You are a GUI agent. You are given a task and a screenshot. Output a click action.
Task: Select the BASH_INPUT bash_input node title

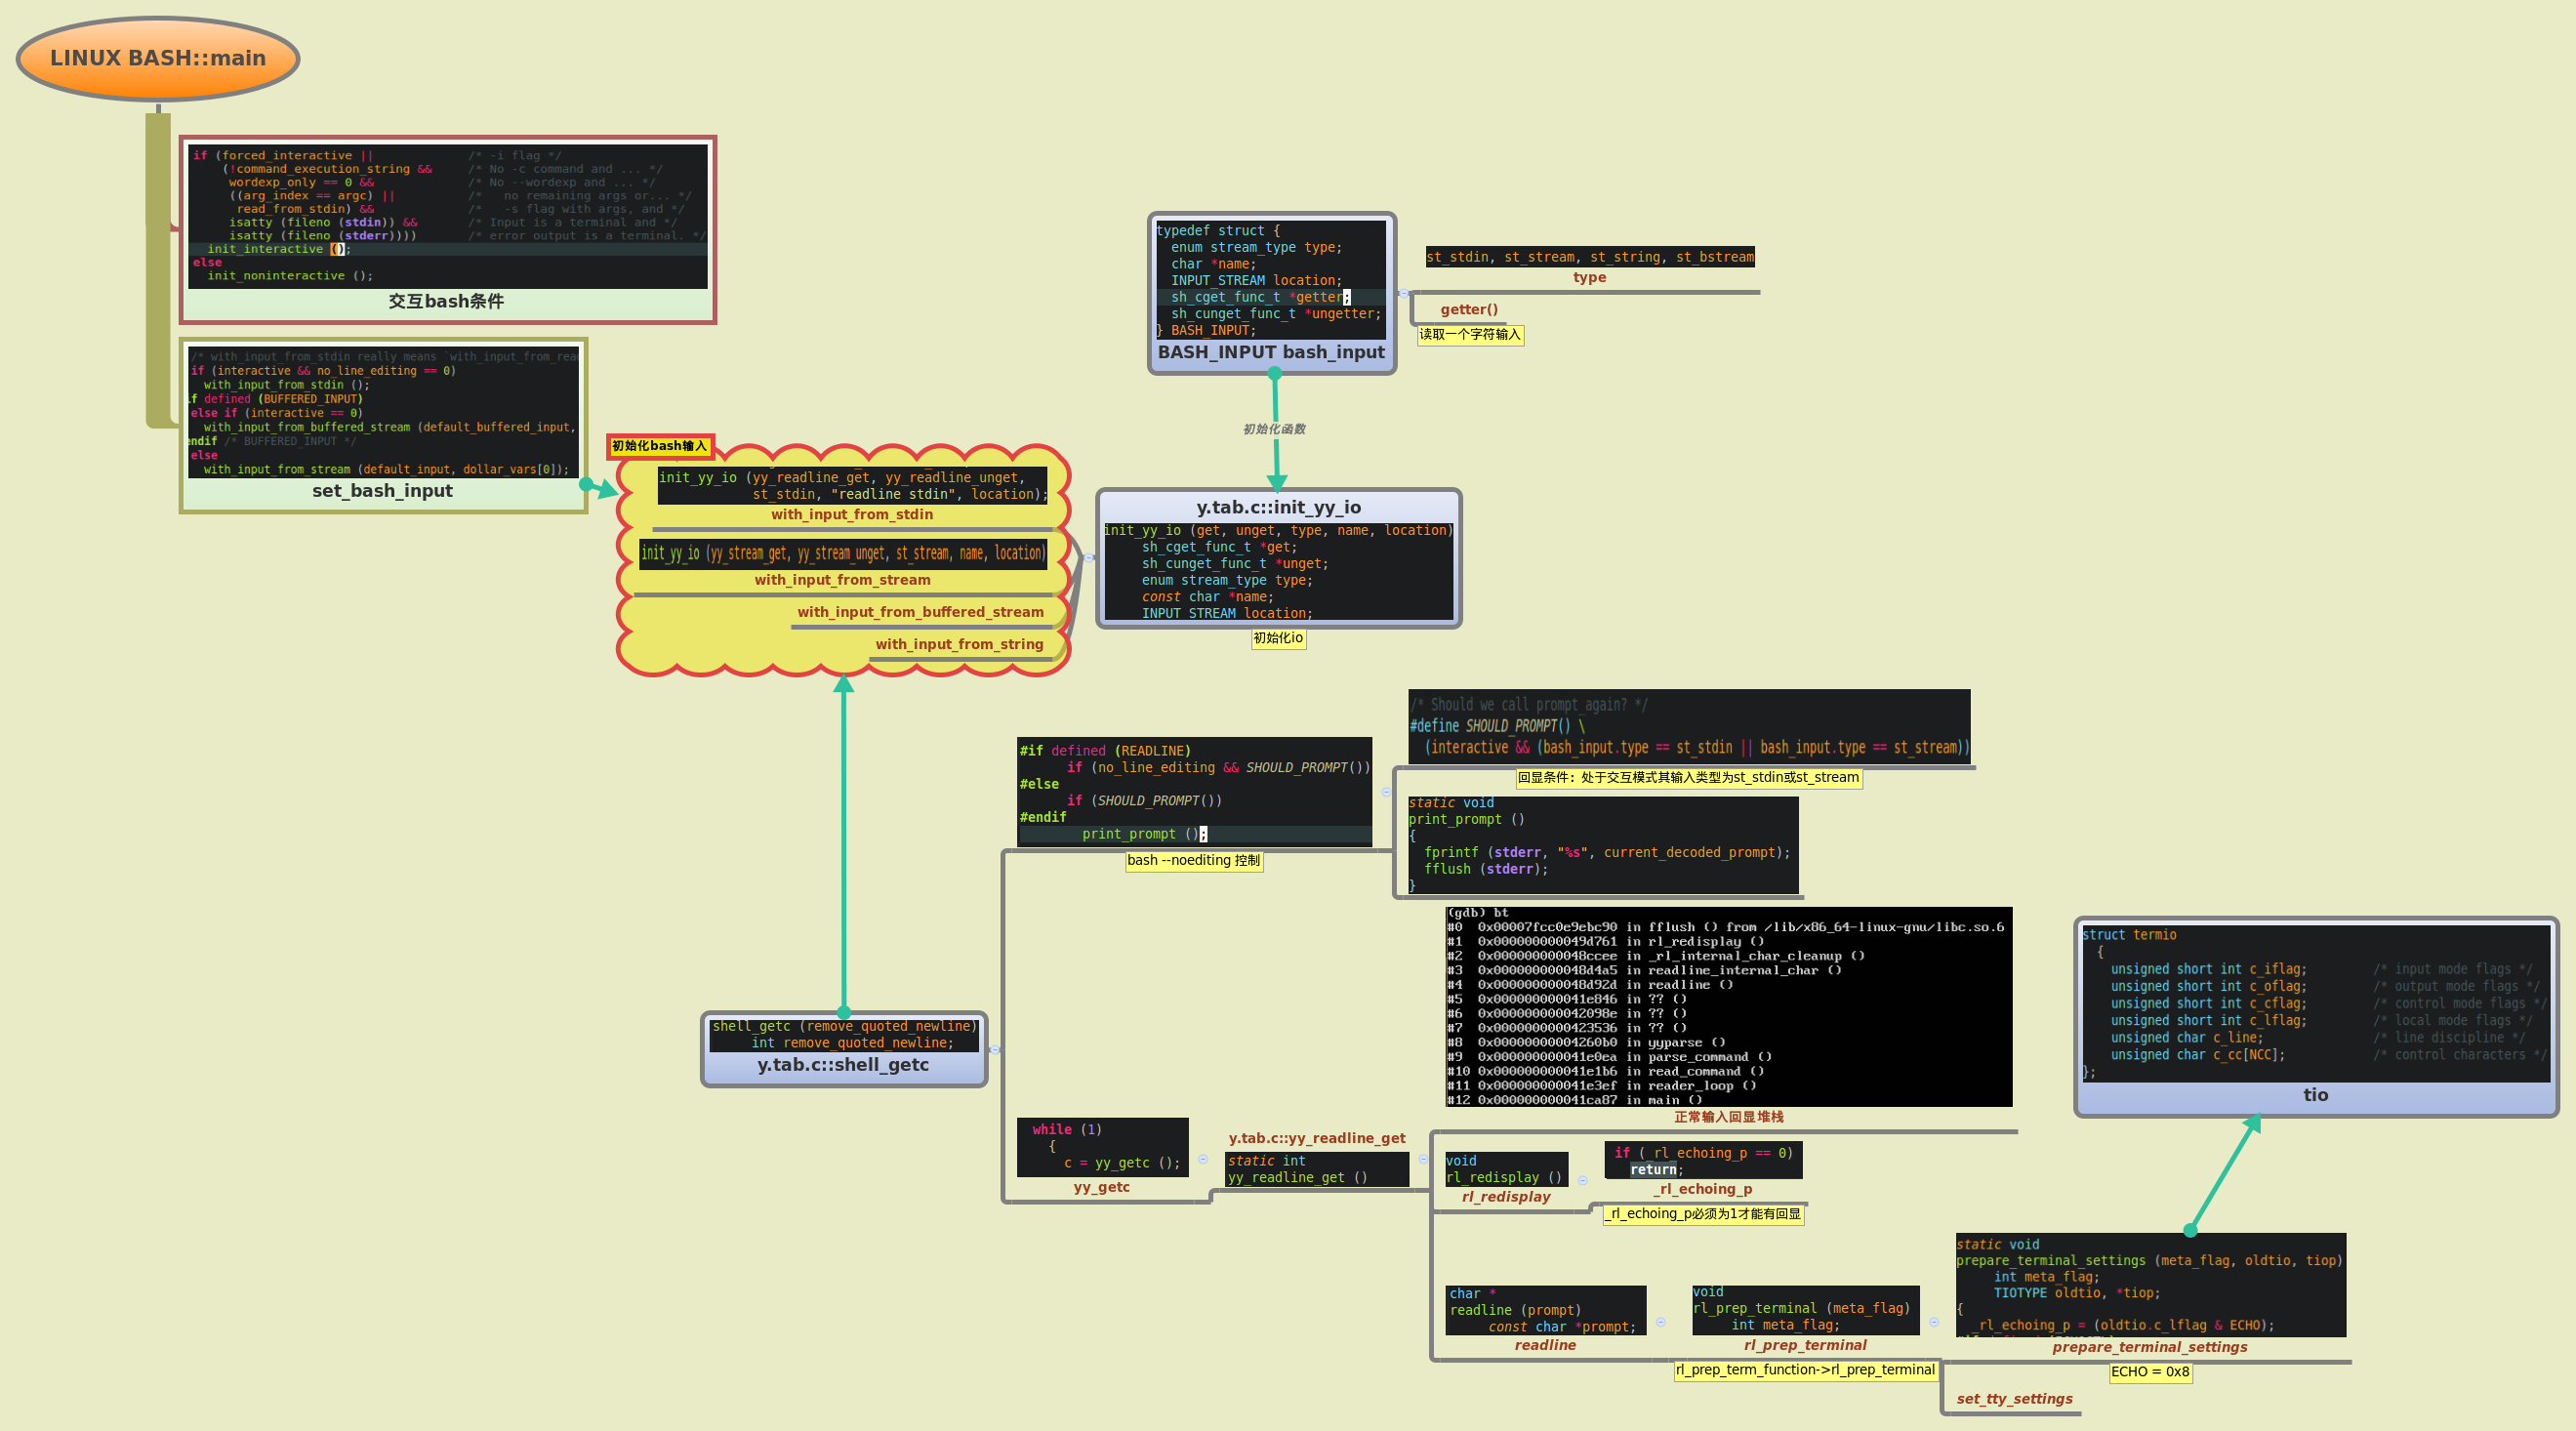(x=1271, y=352)
